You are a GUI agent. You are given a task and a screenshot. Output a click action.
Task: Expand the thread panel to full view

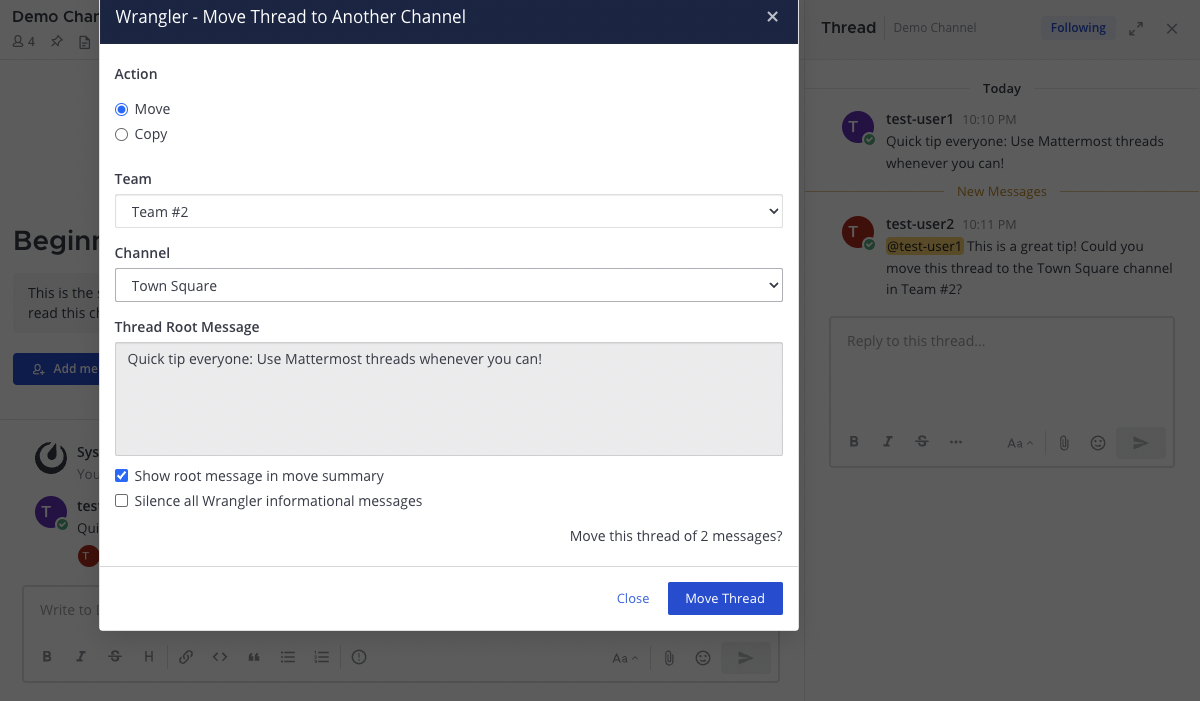click(x=1136, y=29)
